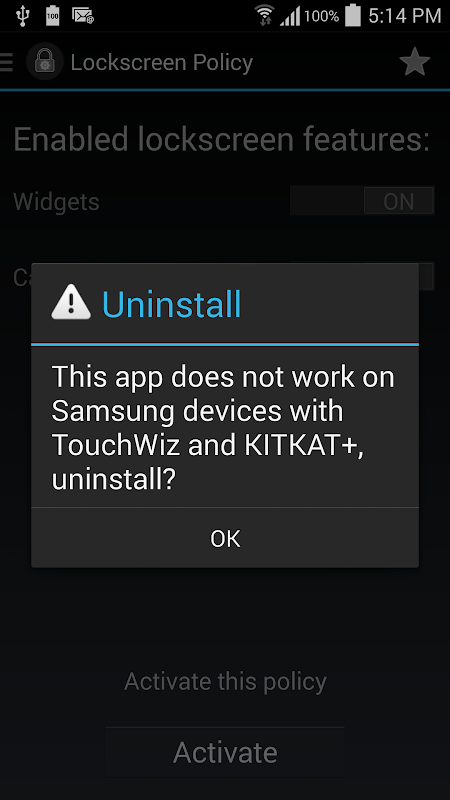Toggle the Widgets ON switch

click(x=362, y=201)
